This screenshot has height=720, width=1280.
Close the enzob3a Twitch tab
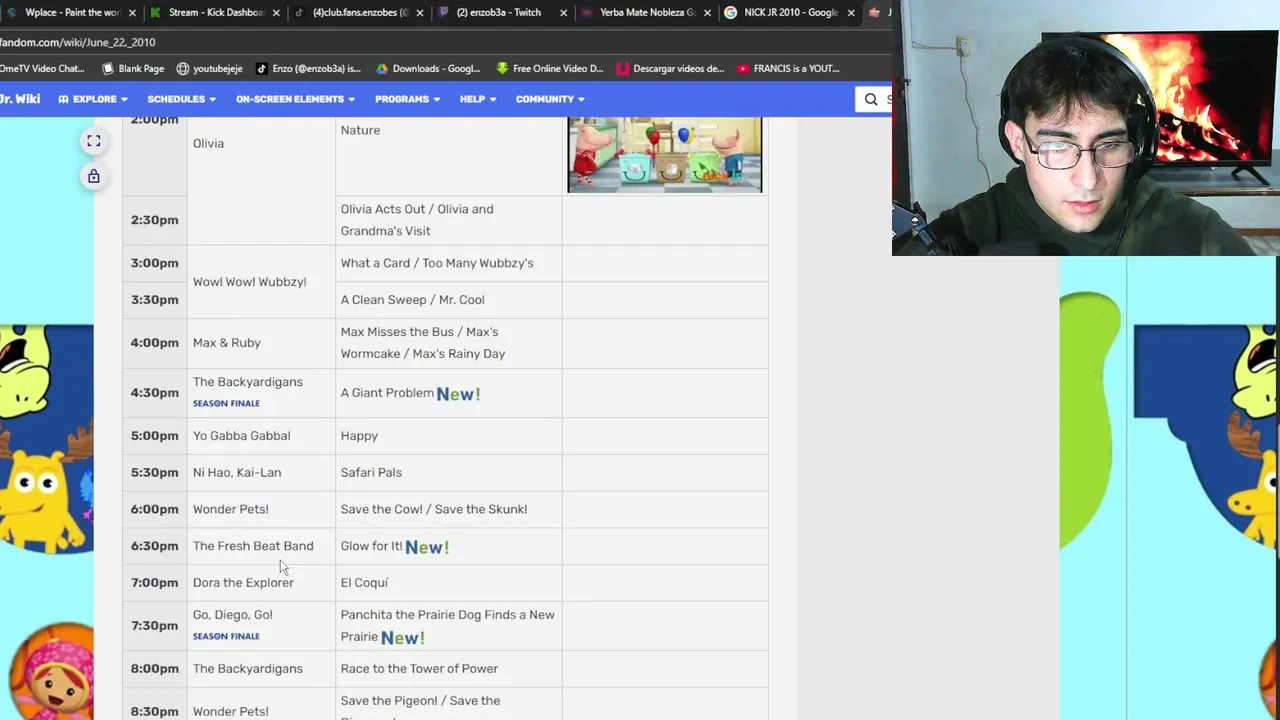pos(563,13)
